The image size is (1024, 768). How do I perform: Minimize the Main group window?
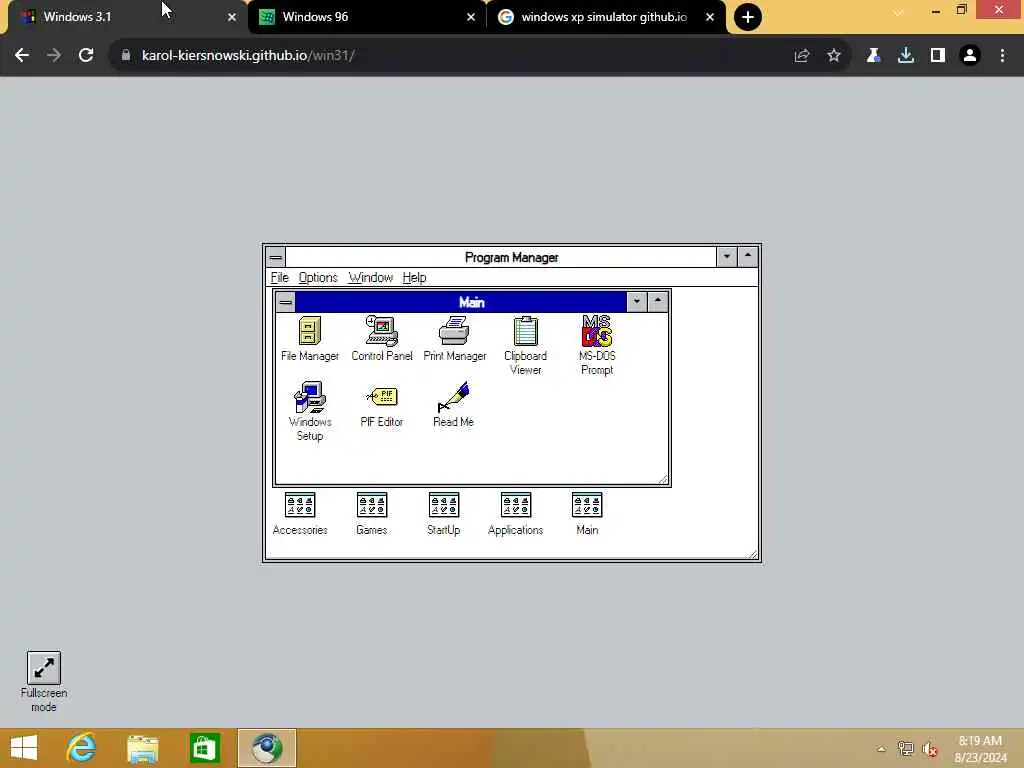[x=637, y=302]
